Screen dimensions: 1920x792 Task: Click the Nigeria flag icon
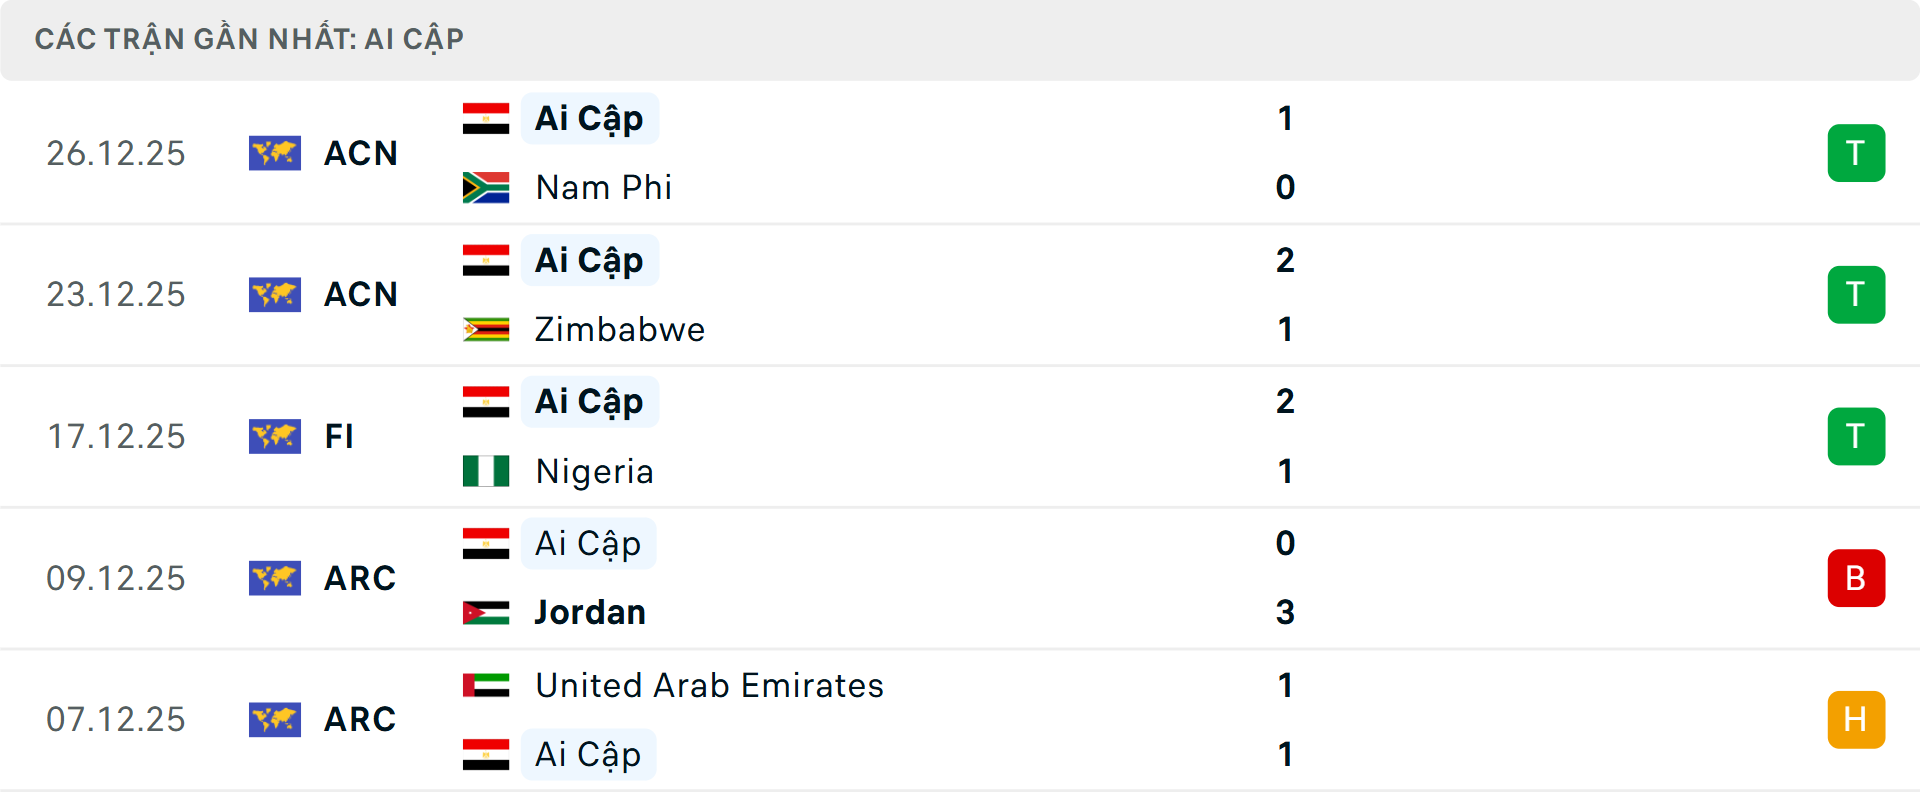[486, 471]
